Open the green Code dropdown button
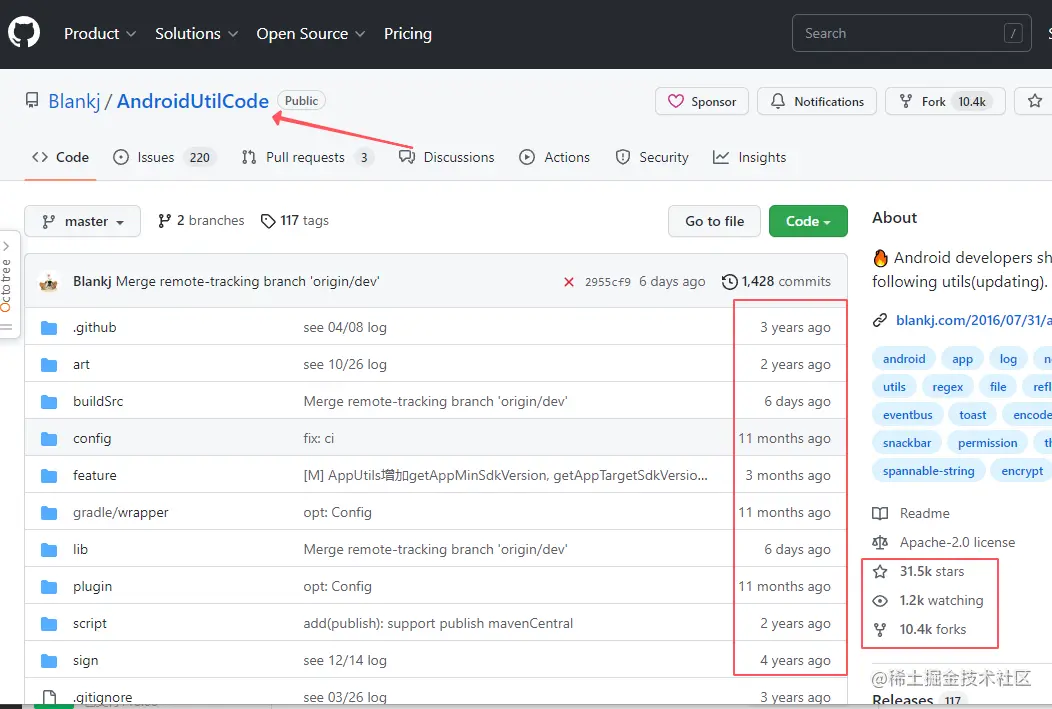1052x709 pixels. click(808, 221)
